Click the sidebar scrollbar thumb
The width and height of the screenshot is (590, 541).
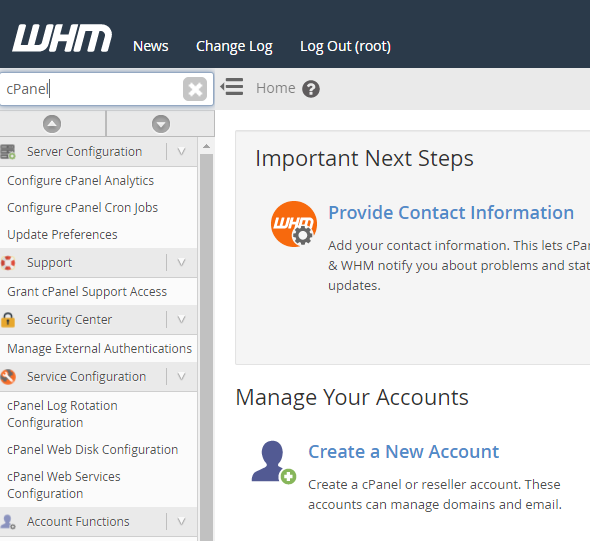[206, 346]
